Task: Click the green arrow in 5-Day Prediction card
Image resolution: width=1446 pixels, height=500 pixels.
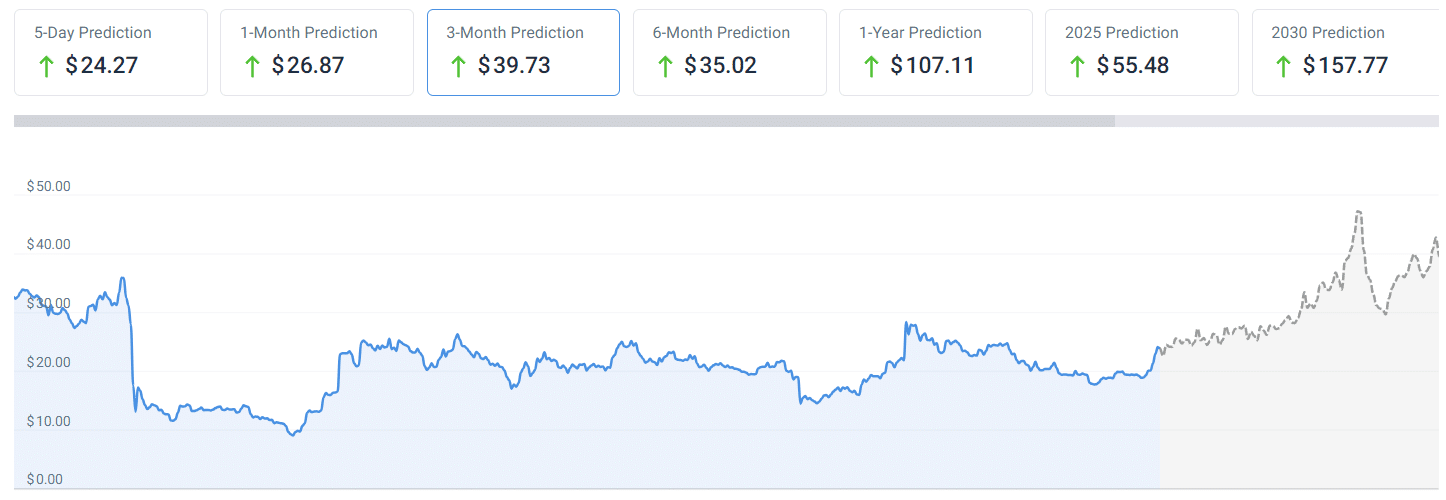Action: (x=46, y=67)
